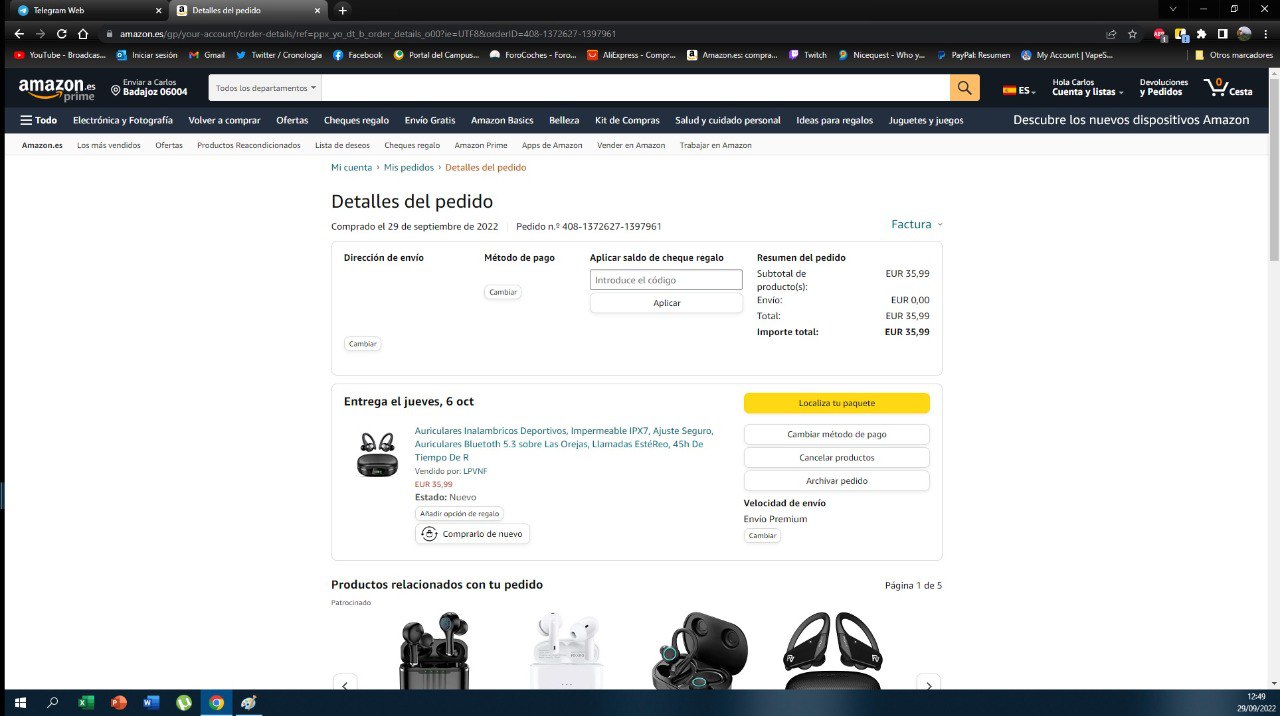This screenshot has height=716, width=1280.
Task: Click next arrow in related products carousel
Action: (x=928, y=686)
